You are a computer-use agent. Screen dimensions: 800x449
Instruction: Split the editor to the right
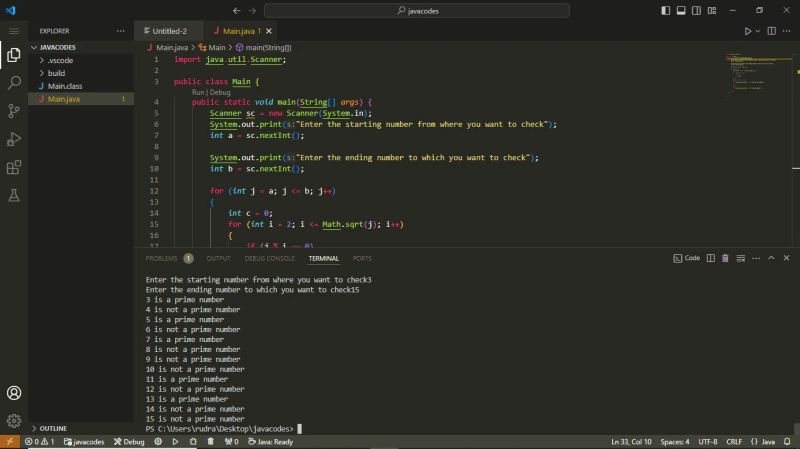pyautogui.click(x=771, y=31)
